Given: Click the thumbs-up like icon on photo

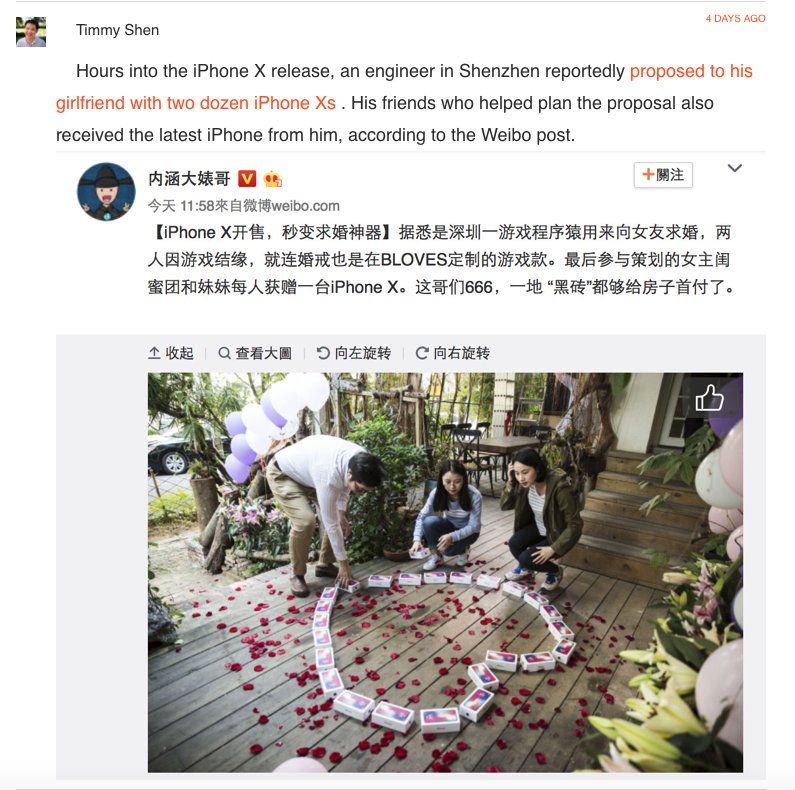Looking at the screenshot, I should [x=709, y=398].
